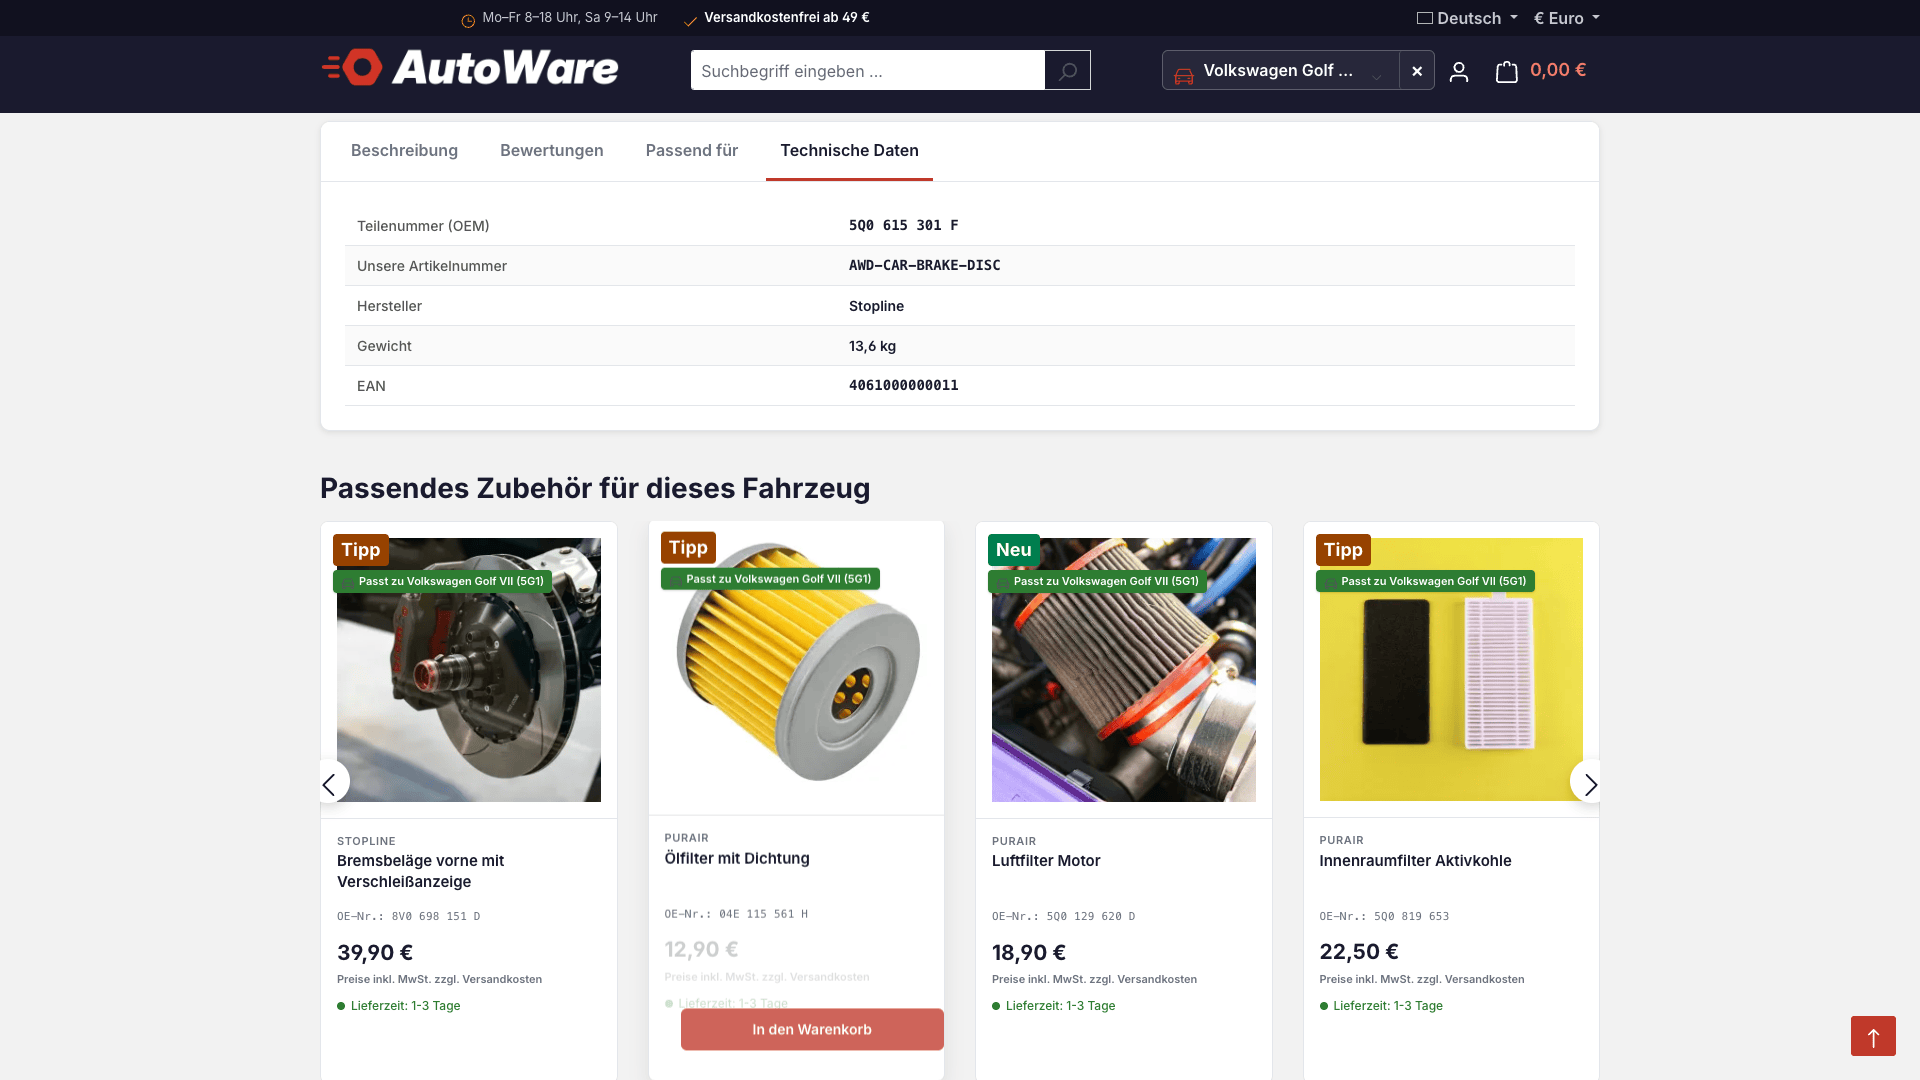This screenshot has height=1080, width=1920.
Task: Click the checkmark beside Versandkostenfrei text
Action: (690, 20)
